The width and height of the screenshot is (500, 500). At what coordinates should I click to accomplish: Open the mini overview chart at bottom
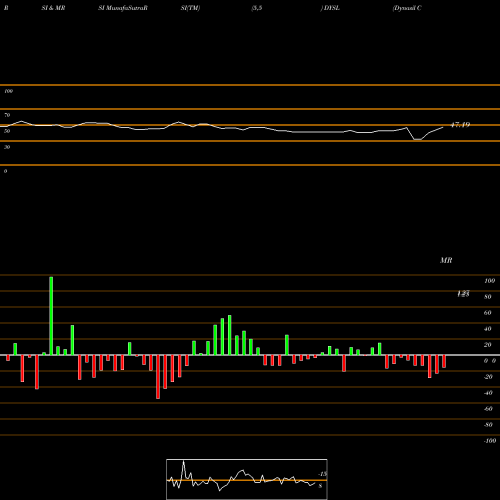[x=247, y=479]
